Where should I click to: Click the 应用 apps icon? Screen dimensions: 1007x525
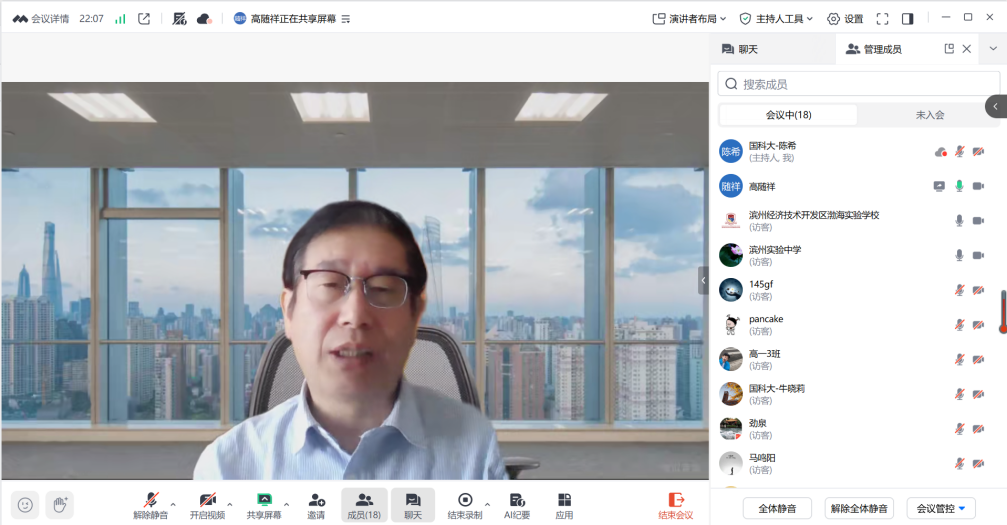click(x=564, y=500)
